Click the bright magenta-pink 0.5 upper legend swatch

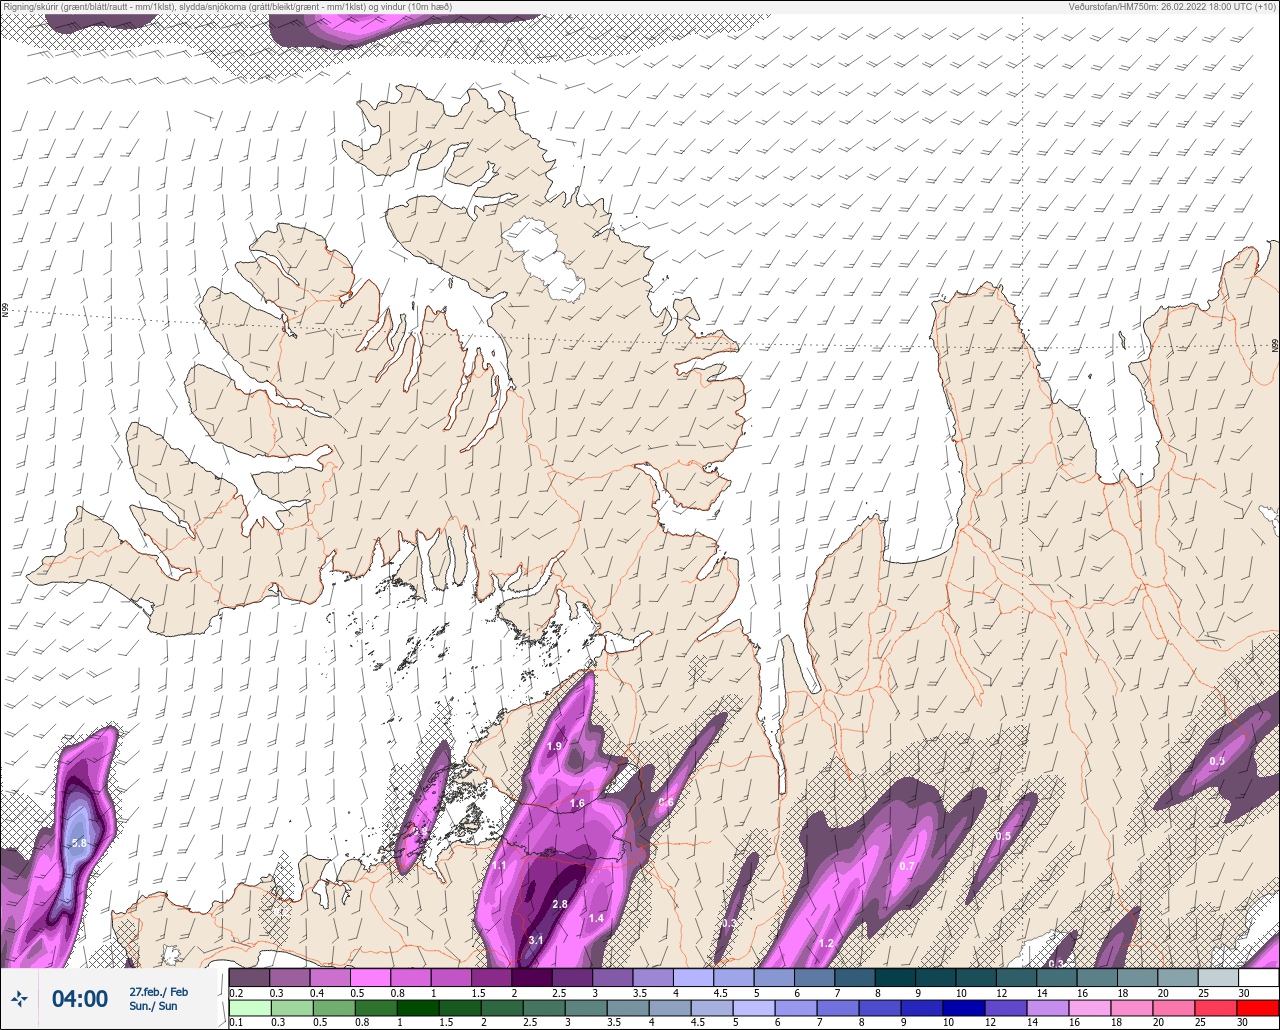pos(370,977)
